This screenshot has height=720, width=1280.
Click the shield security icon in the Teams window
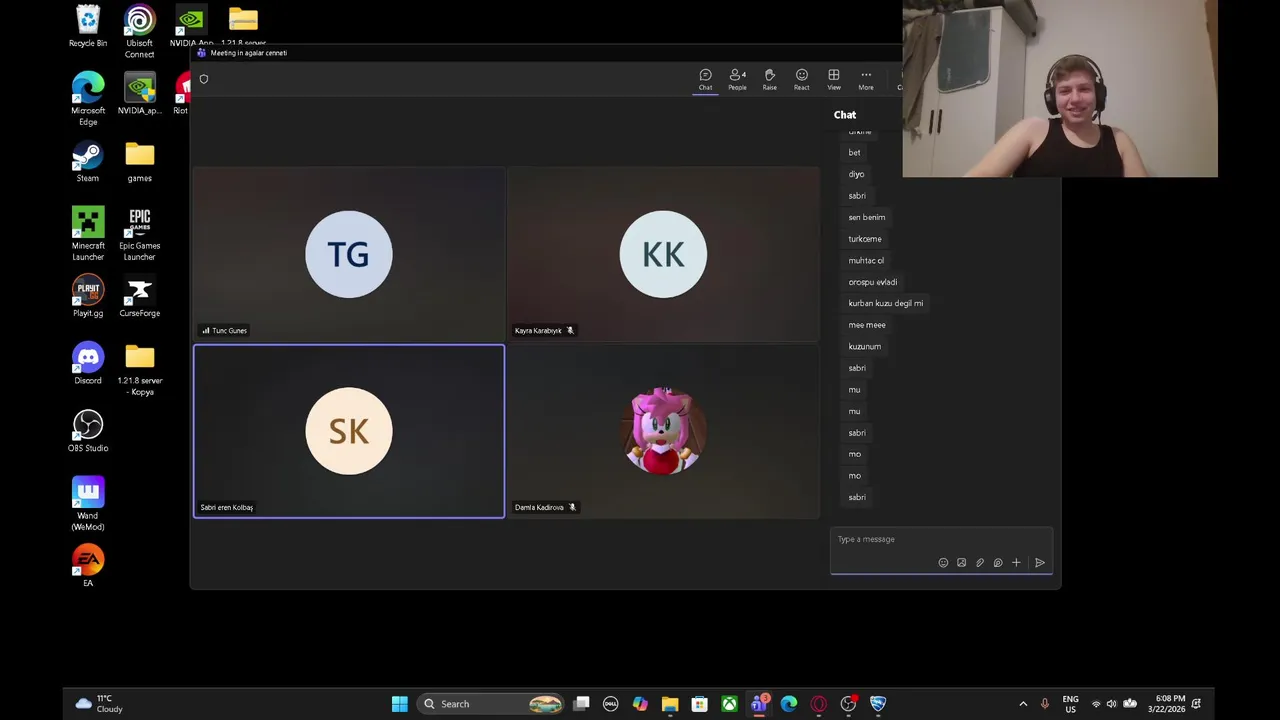tap(204, 79)
